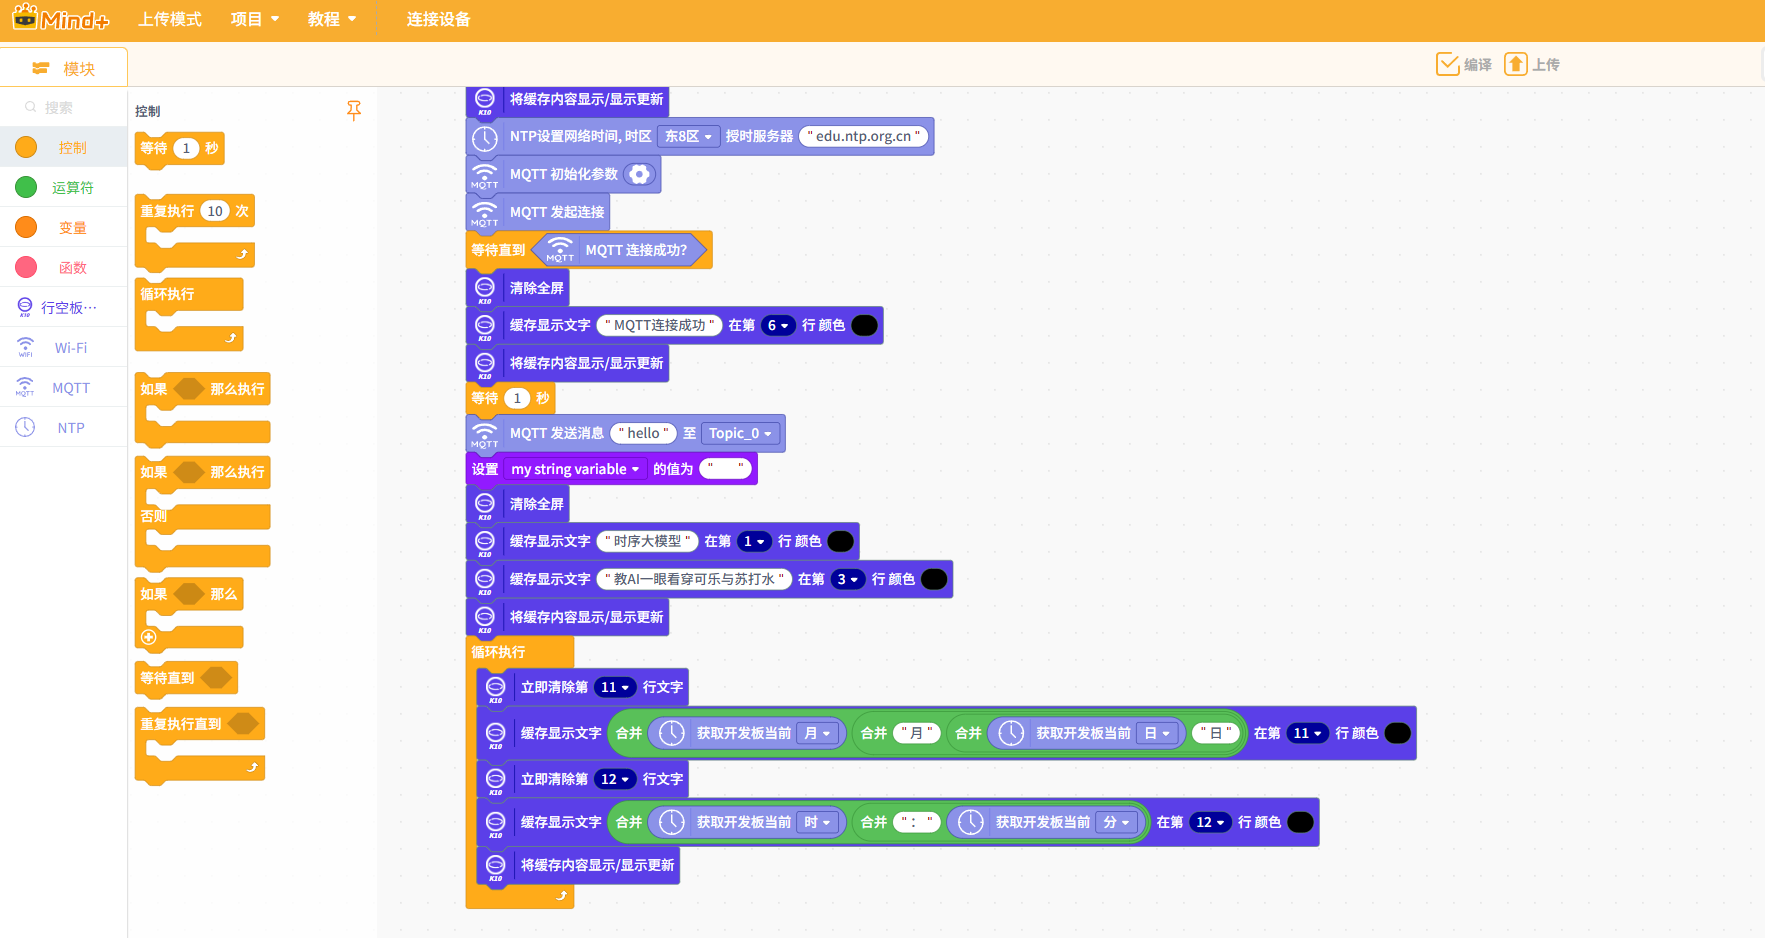Open the 教程 menu
Viewport: 1765px width, 938px height.
tap(331, 19)
